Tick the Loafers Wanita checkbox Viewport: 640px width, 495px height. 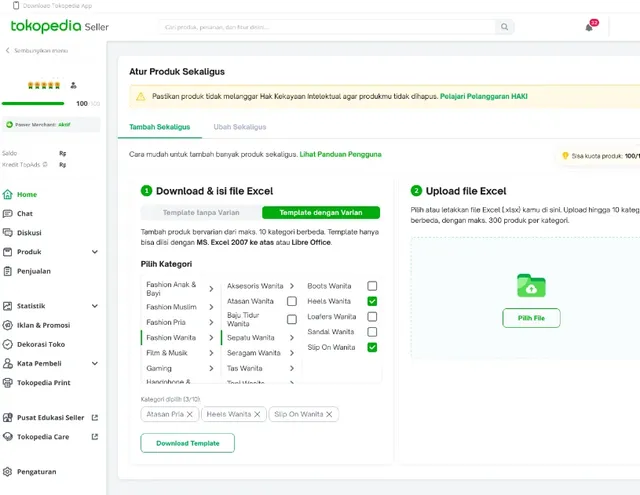(372, 316)
